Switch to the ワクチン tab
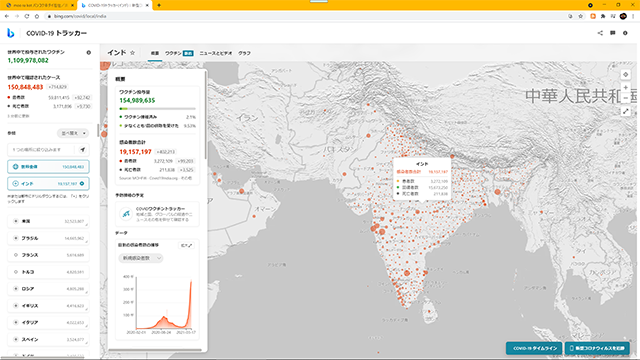The height and width of the screenshot is (360, 640). (179, 53)
